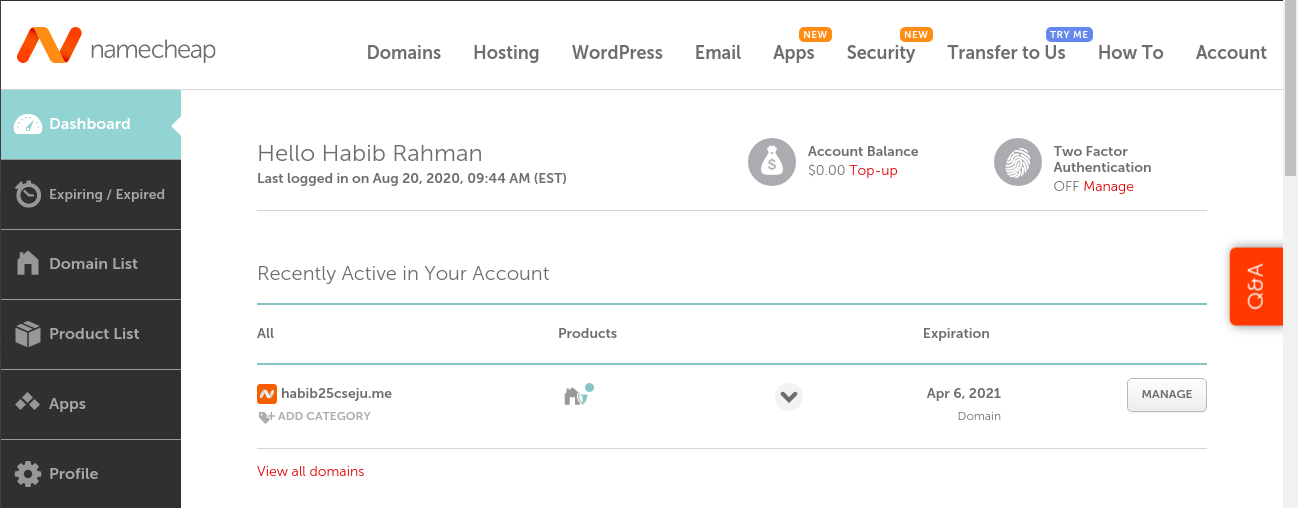Viewport: 1298px width, 508px height.
Task: Open Domain List sidebar section
Action: coord(90,264)
